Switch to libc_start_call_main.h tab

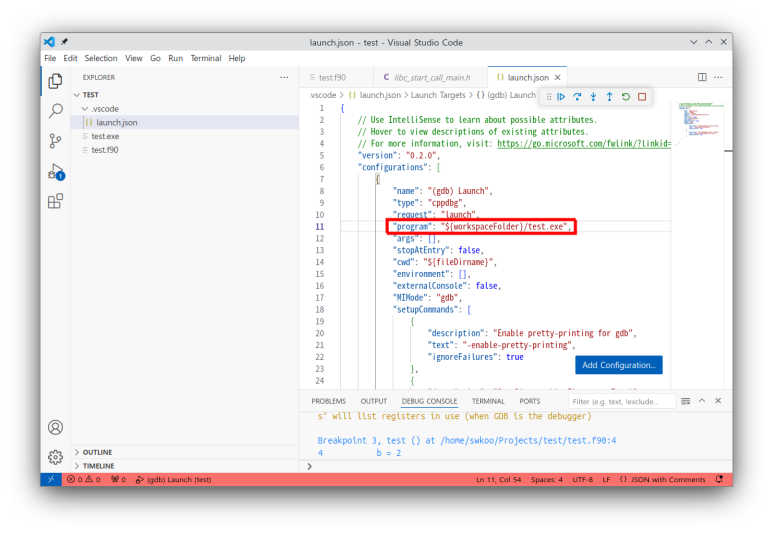tap(432, 77)
